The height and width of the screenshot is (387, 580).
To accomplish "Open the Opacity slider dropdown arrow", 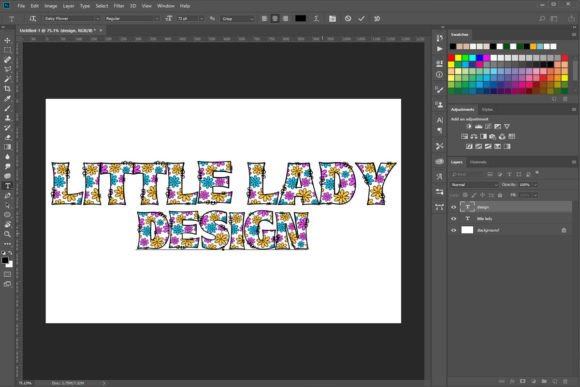I will (x=535, y=185).
